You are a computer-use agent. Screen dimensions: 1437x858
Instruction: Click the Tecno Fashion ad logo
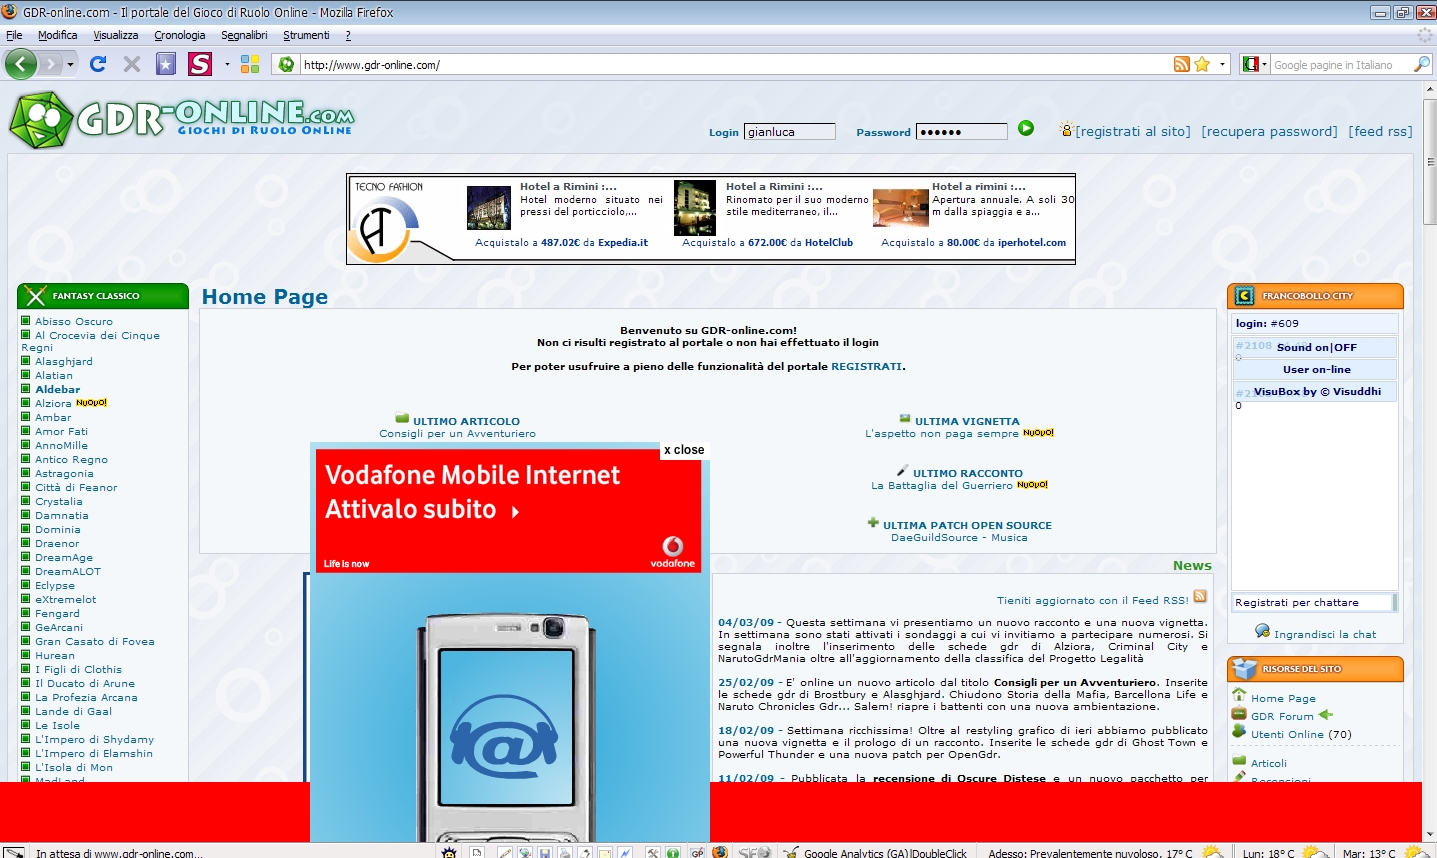click(390, 221)
